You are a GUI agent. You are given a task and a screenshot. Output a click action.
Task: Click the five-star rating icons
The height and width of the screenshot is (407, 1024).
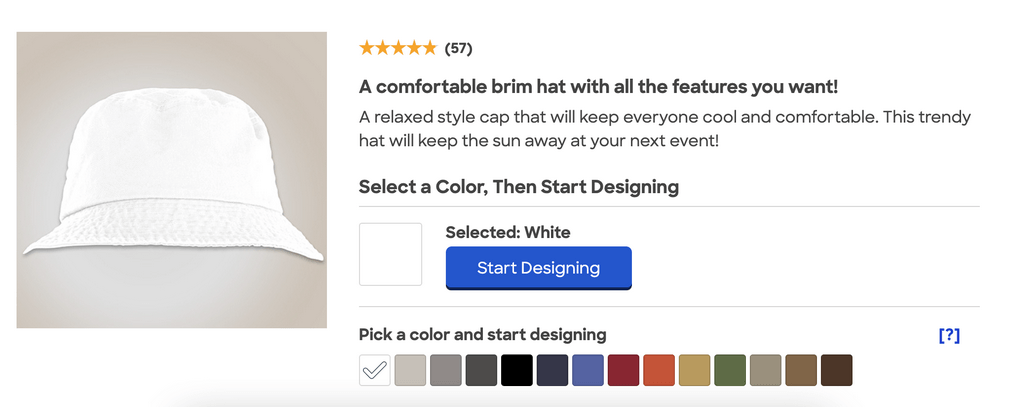[x=397, y=47]
